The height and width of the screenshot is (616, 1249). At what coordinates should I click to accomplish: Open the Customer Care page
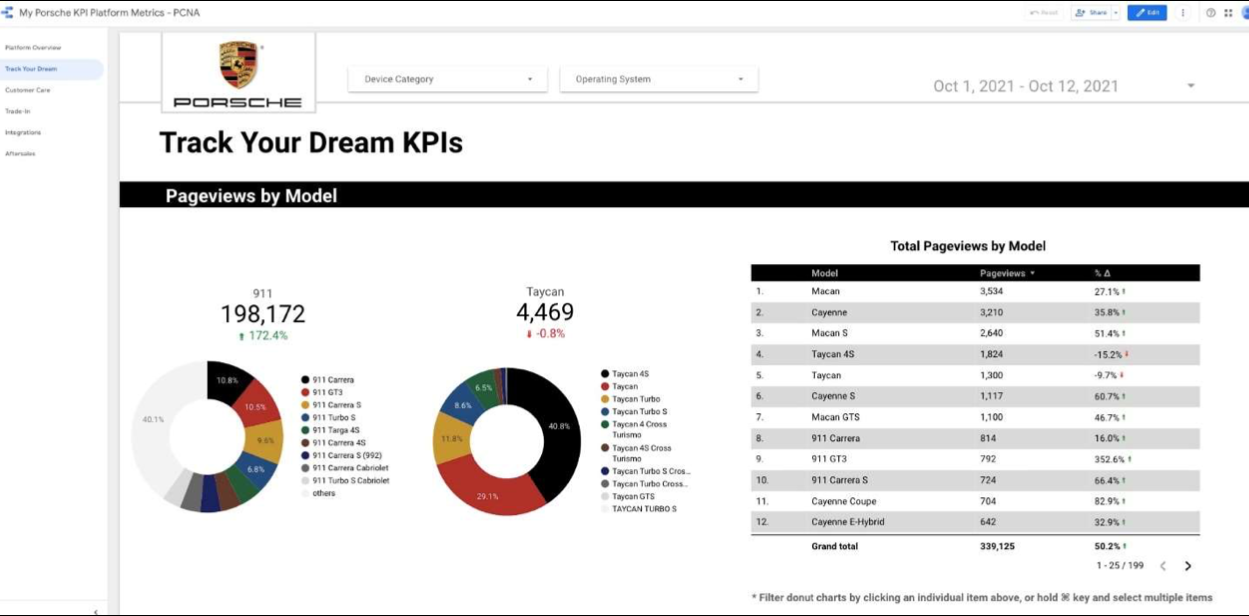pyautogui.click(x=28, y=90)
